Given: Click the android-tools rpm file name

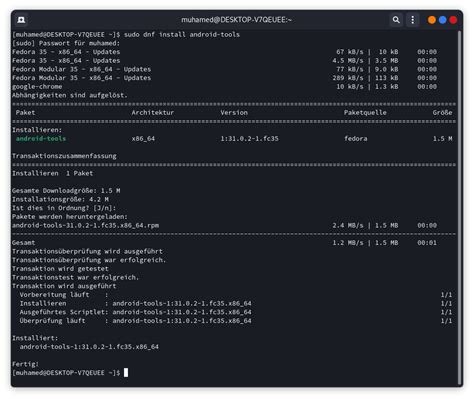Looking at the screenshot, I should coord(85,225).
